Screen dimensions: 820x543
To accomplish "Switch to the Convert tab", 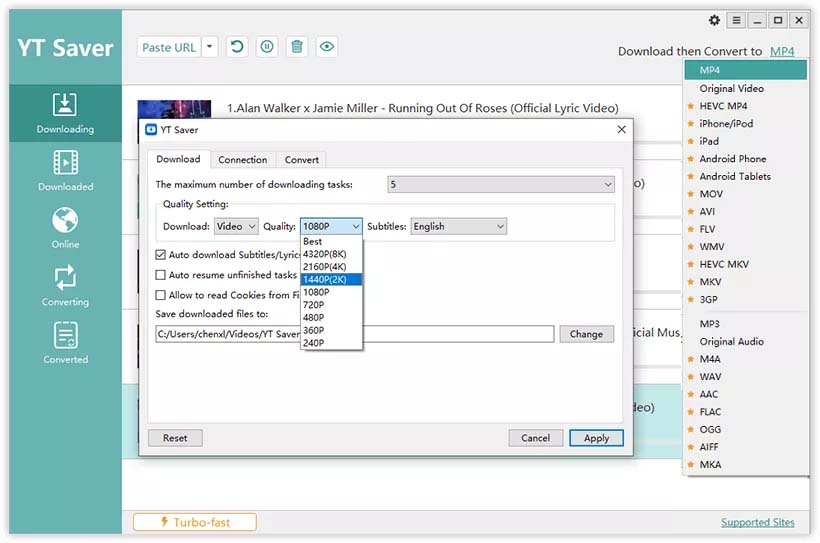I will (302, 160).
